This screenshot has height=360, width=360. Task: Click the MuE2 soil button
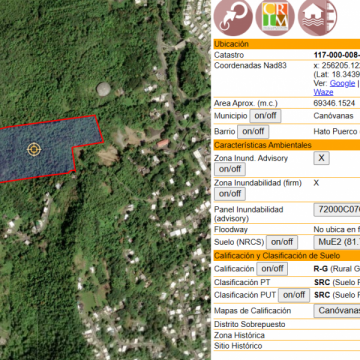click(337, 242)
